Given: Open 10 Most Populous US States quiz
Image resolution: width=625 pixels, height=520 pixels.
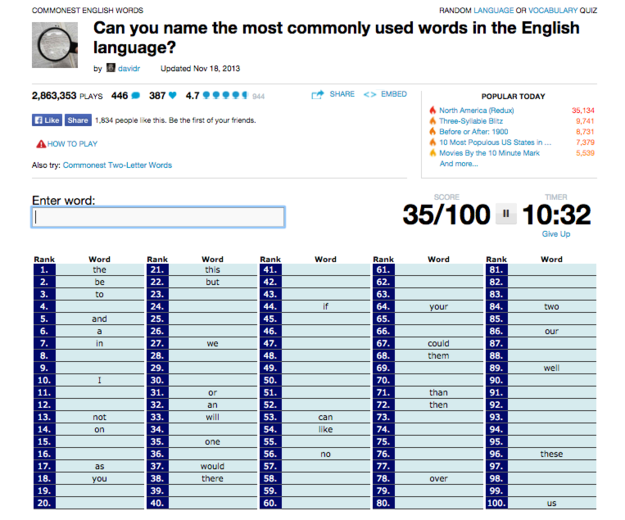Looking at the screenshot, I should point(495,142).
